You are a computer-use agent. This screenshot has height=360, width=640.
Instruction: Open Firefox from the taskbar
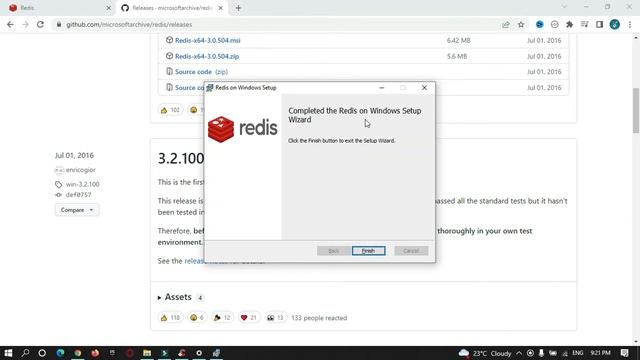click(x=95, y=353)
